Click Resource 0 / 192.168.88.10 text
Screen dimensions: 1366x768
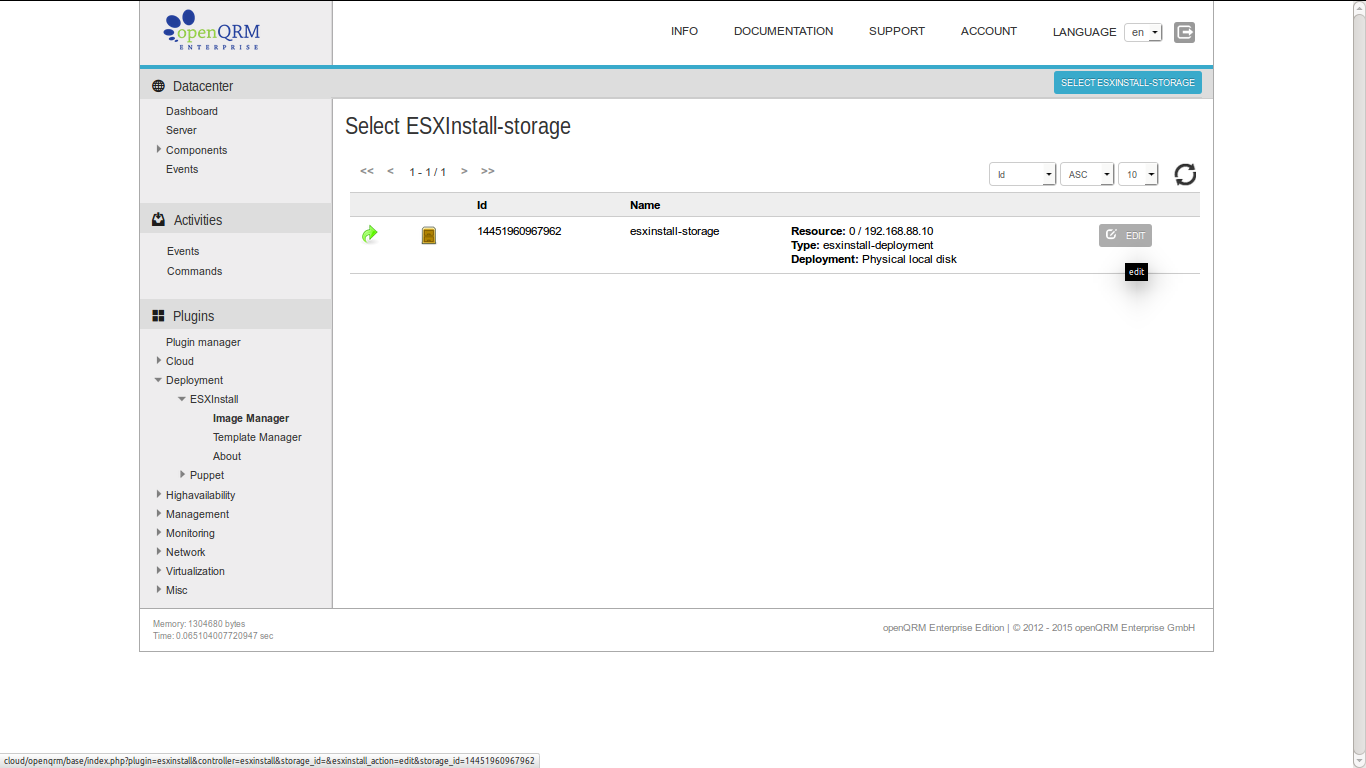click(862, 231)
